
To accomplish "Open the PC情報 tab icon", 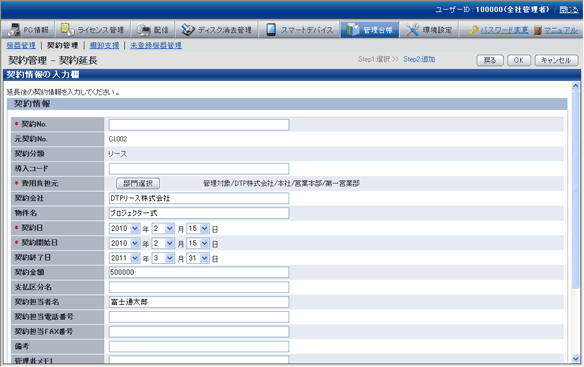I will [14, 29].
